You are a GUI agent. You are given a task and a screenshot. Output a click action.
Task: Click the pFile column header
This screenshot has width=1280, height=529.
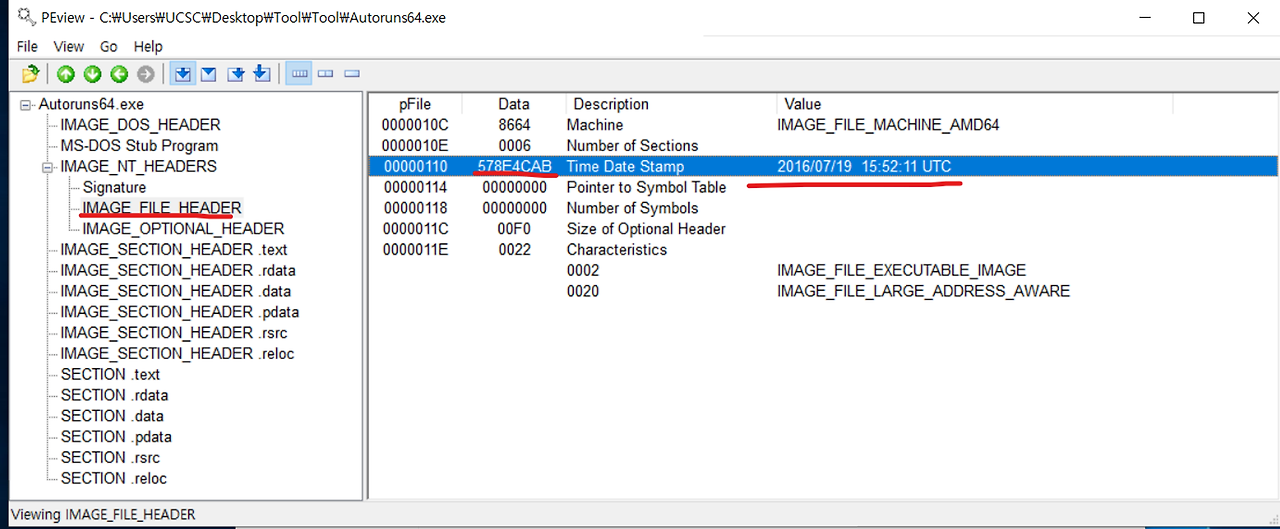(x=415, y=104)
